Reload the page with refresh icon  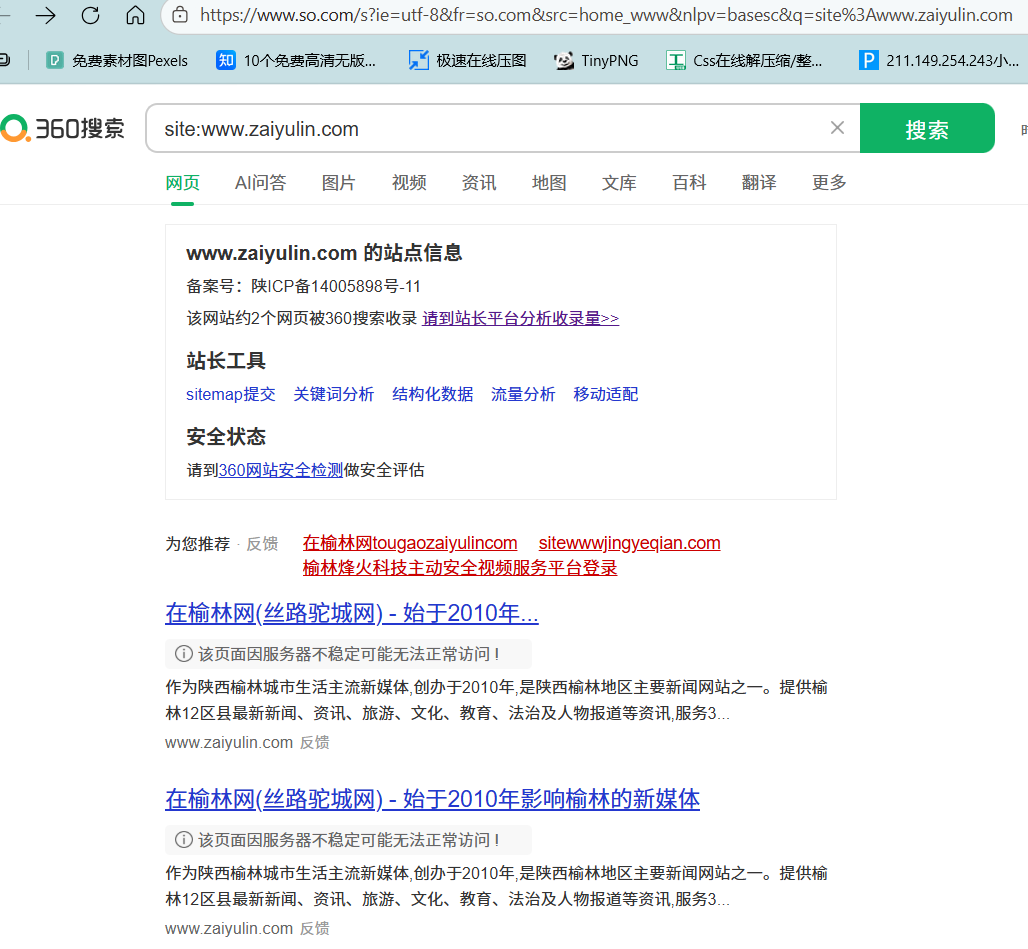pos(90,15)
